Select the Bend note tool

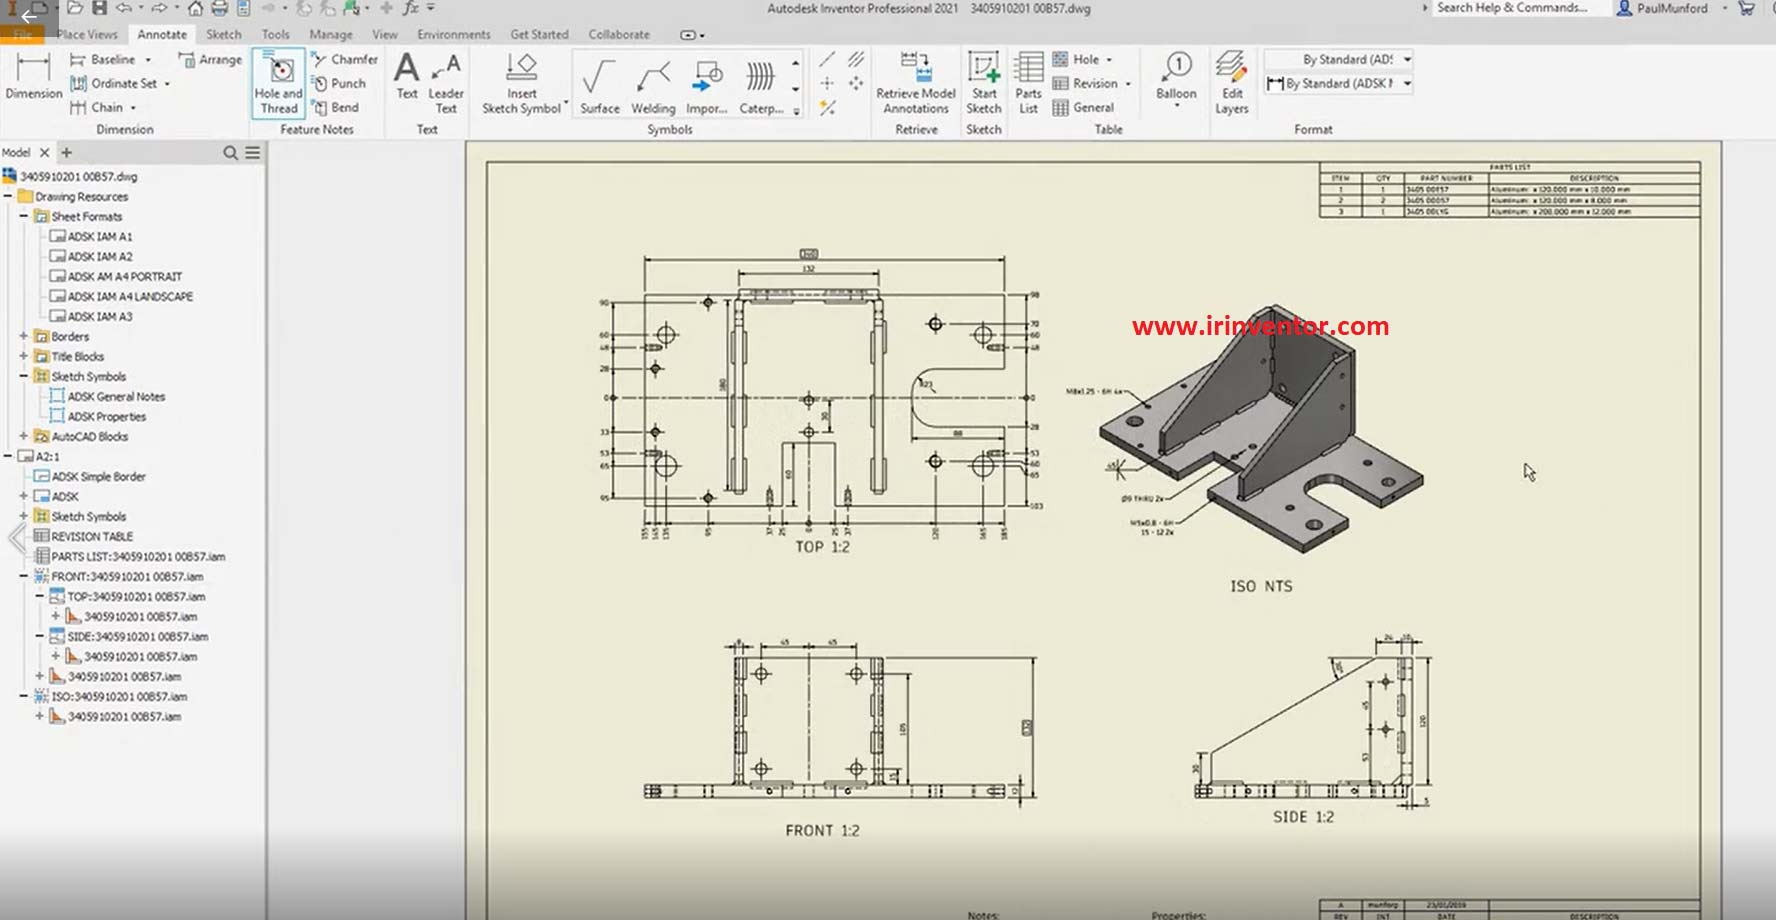335,107
